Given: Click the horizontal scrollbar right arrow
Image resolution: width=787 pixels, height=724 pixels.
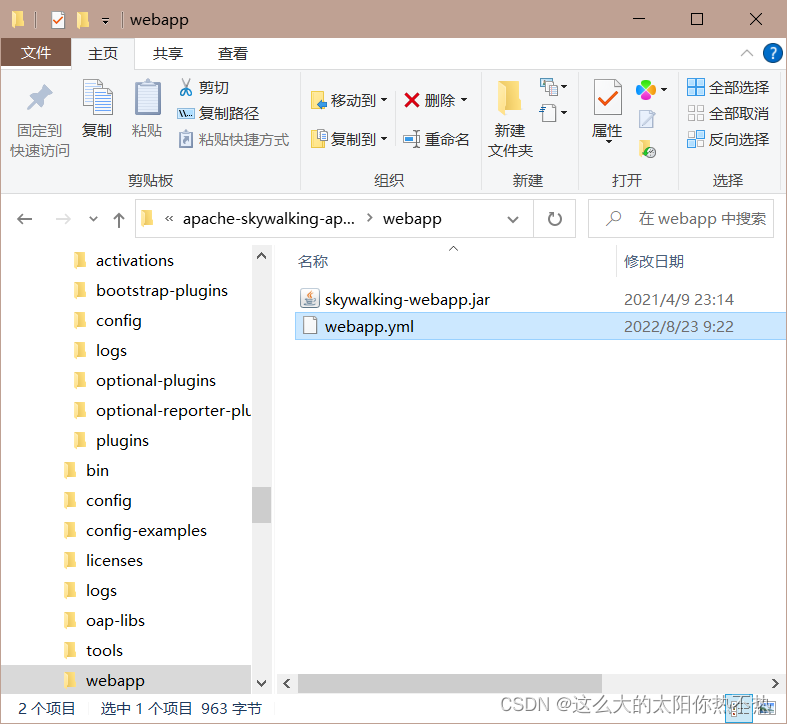Looking at the screenshot, I should tap(775, 683).
